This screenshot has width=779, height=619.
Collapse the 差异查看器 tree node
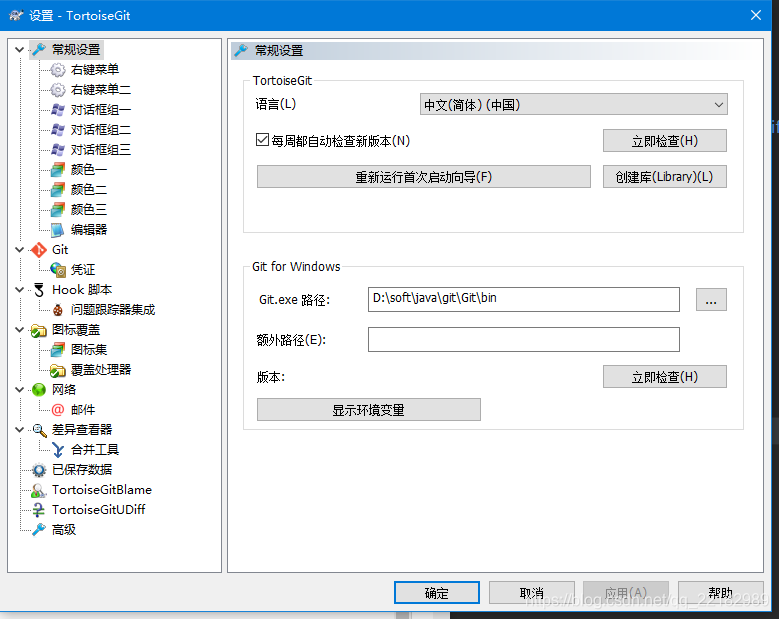[x=19, y=430]
